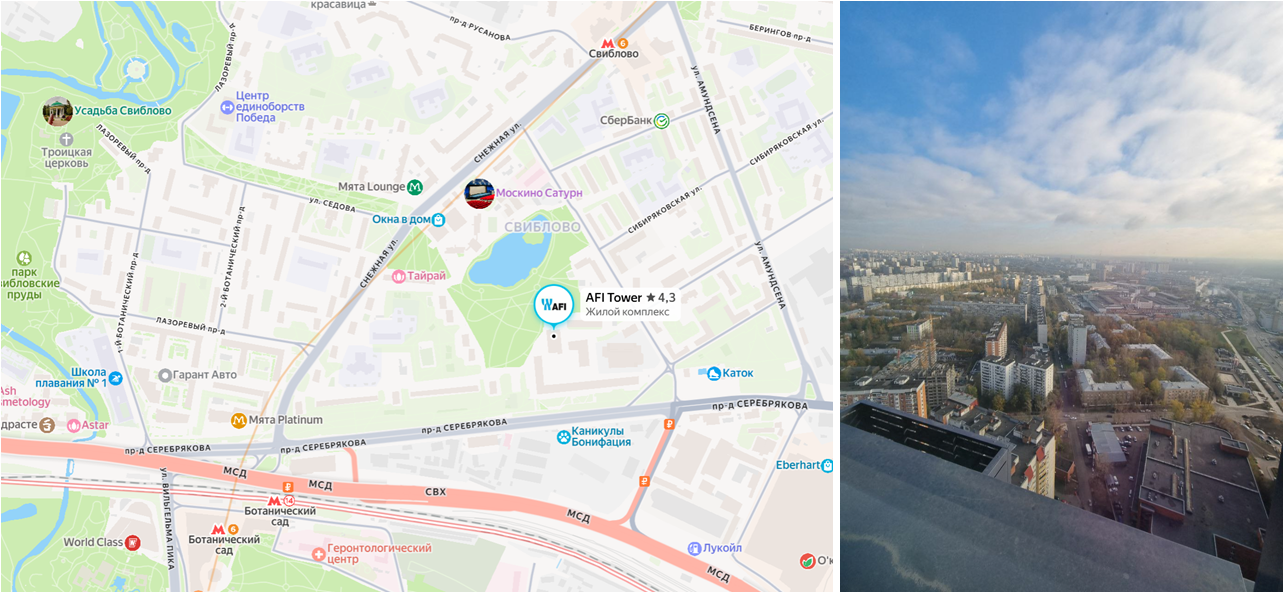The width and height of the screenshot is (1284, 593).
Task: Open the aerial city view photo
Action: (x=1061, y=296)
